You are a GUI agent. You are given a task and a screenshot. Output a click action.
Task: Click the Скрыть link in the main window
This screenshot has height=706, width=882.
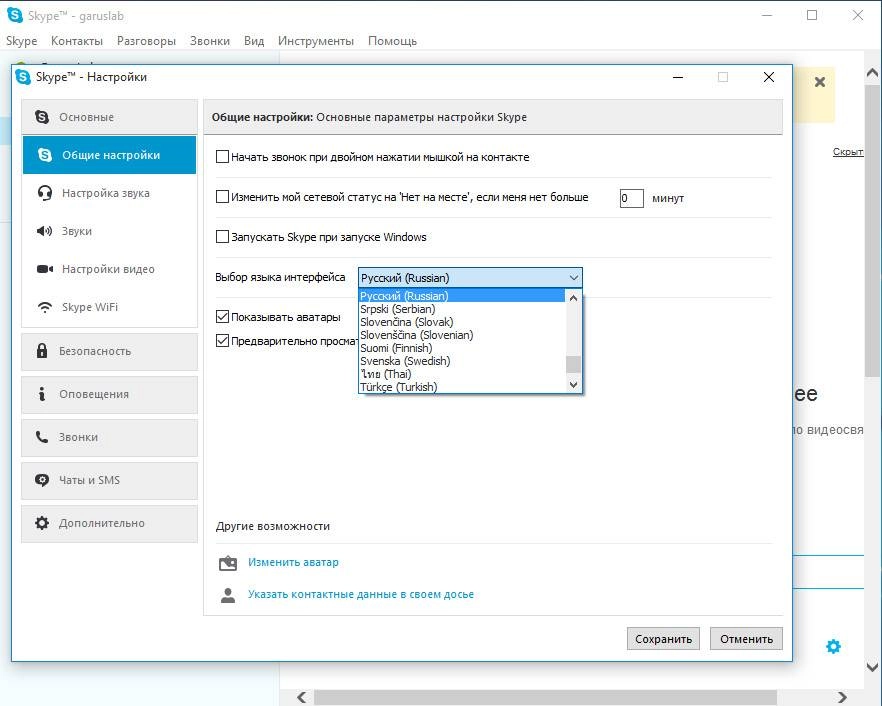point(848,152)
